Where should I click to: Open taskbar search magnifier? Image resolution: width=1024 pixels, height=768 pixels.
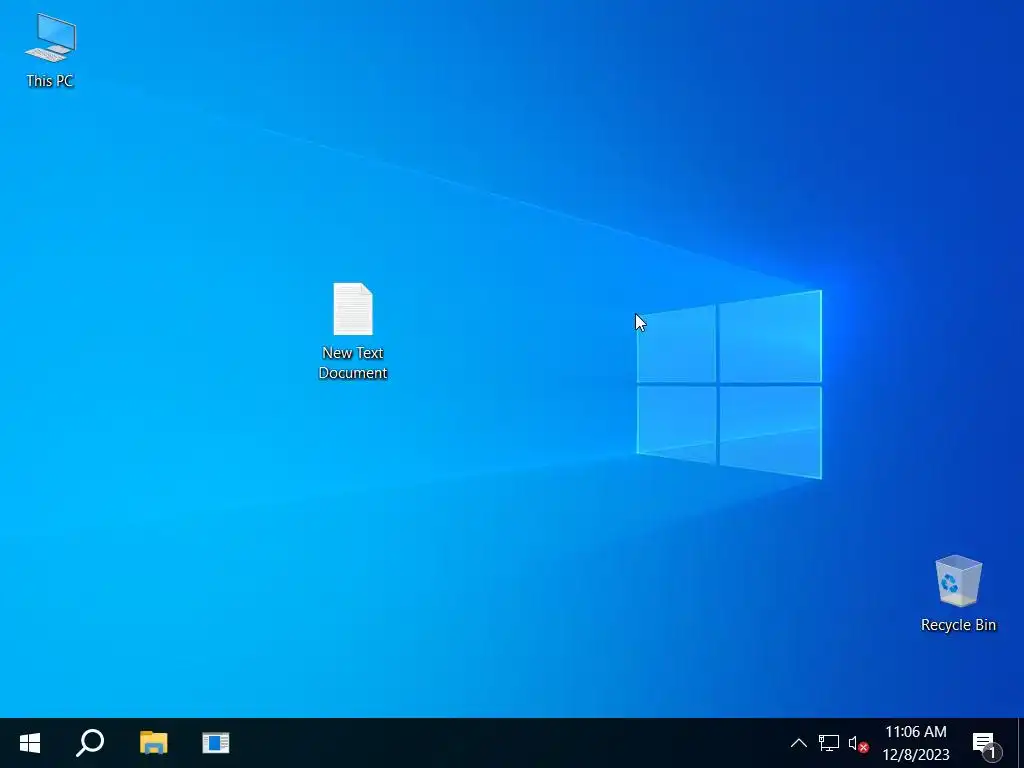[90, 743]
